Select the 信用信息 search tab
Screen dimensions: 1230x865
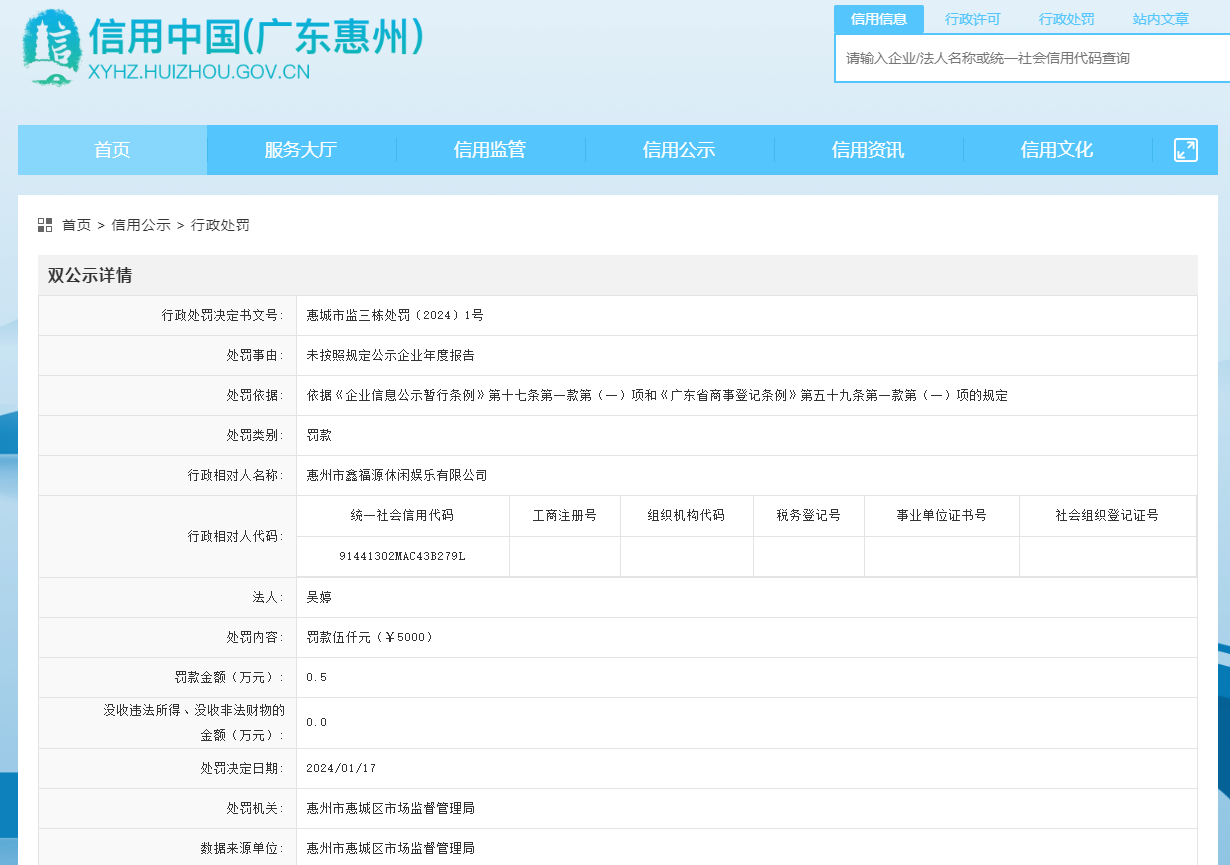pos(879,19)
